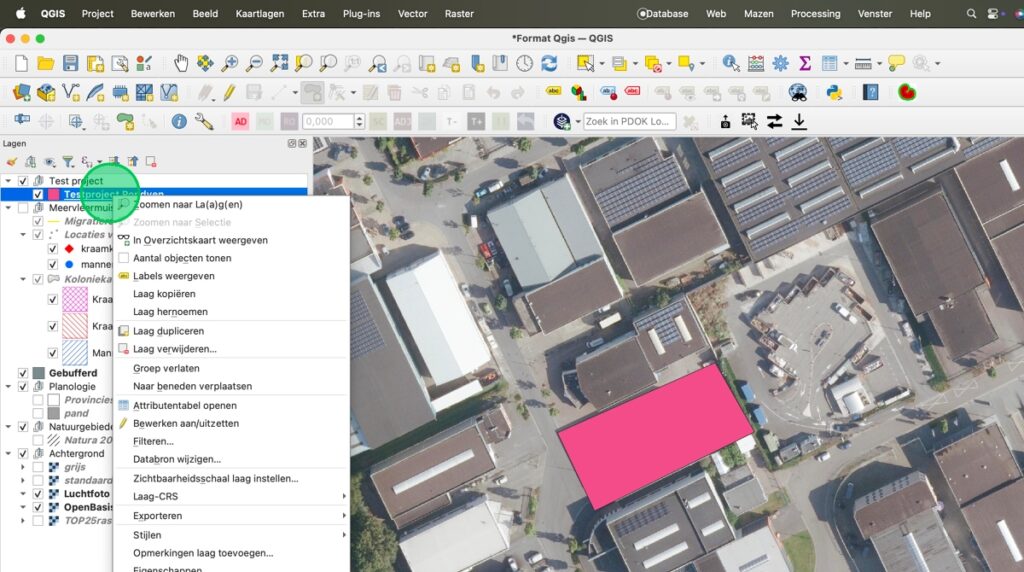Image resolution: width=1024 pixels, height=572 pixels.
Task: Open the Kaartlagen menu in the menu bar
Action: [259, 14]
